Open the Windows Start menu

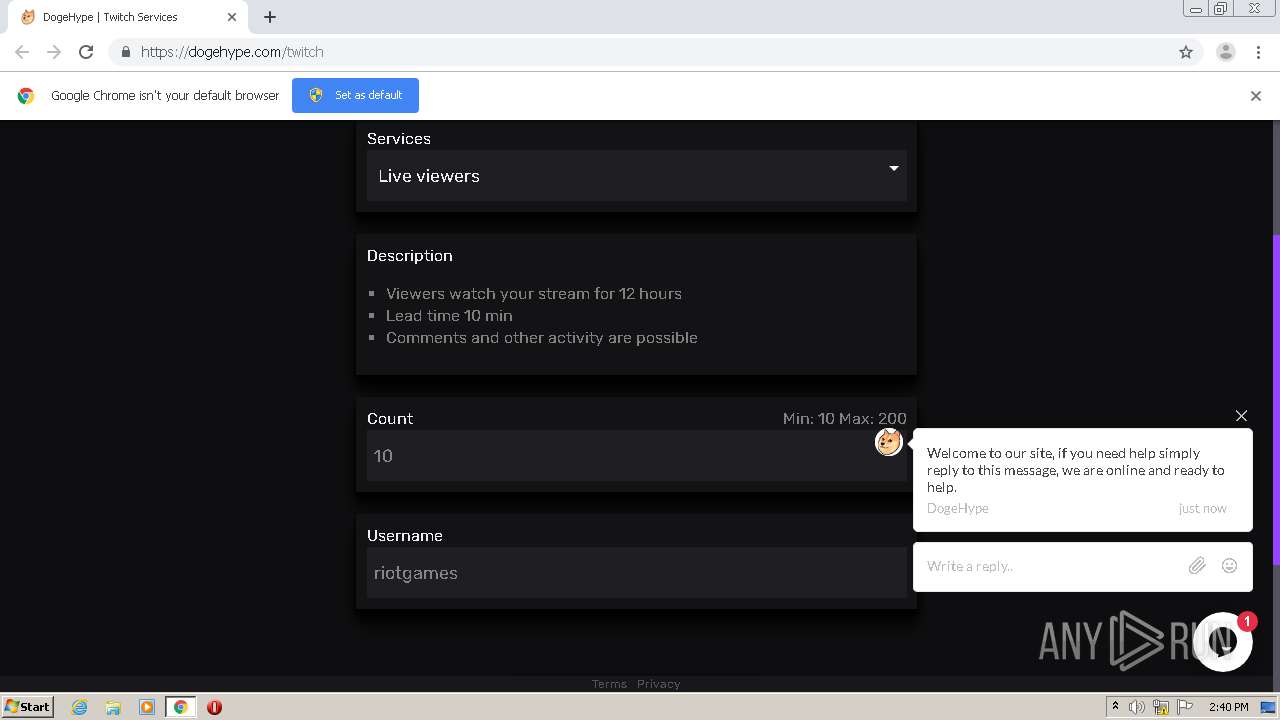click(27, 707)
